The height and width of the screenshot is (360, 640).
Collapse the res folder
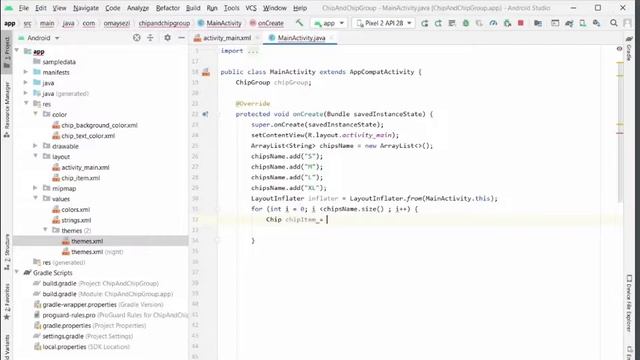pyautogui.click(x=26, y=104)
